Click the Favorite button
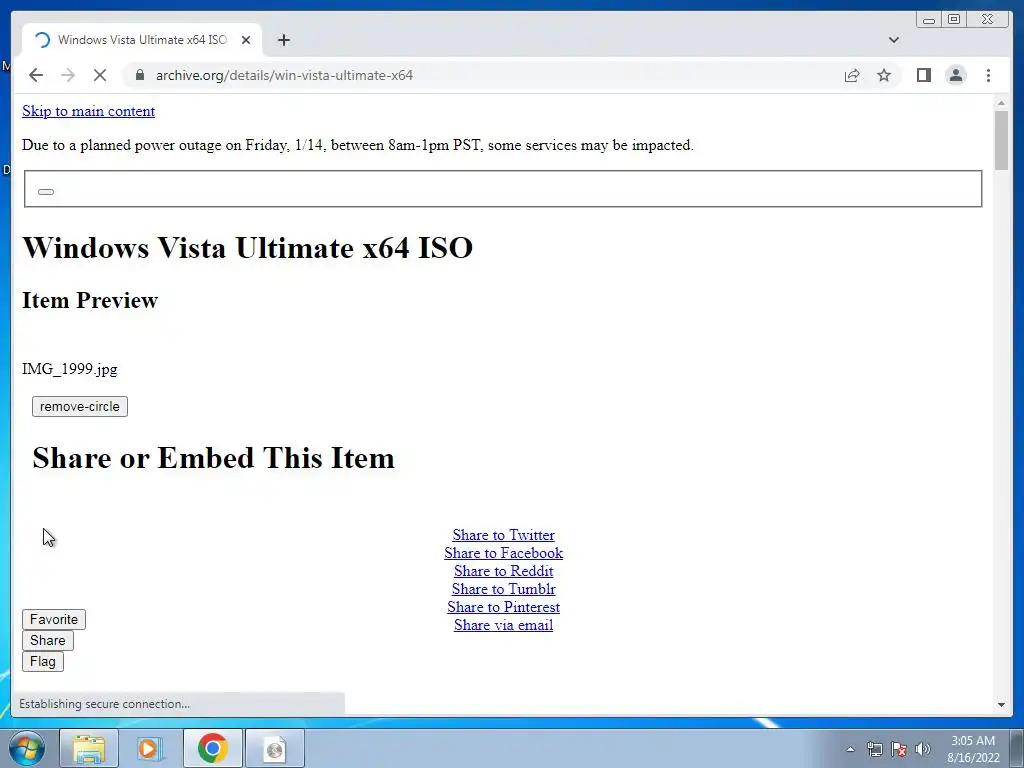The width and height of the screenshot is (1024, 768). point(54,619)
